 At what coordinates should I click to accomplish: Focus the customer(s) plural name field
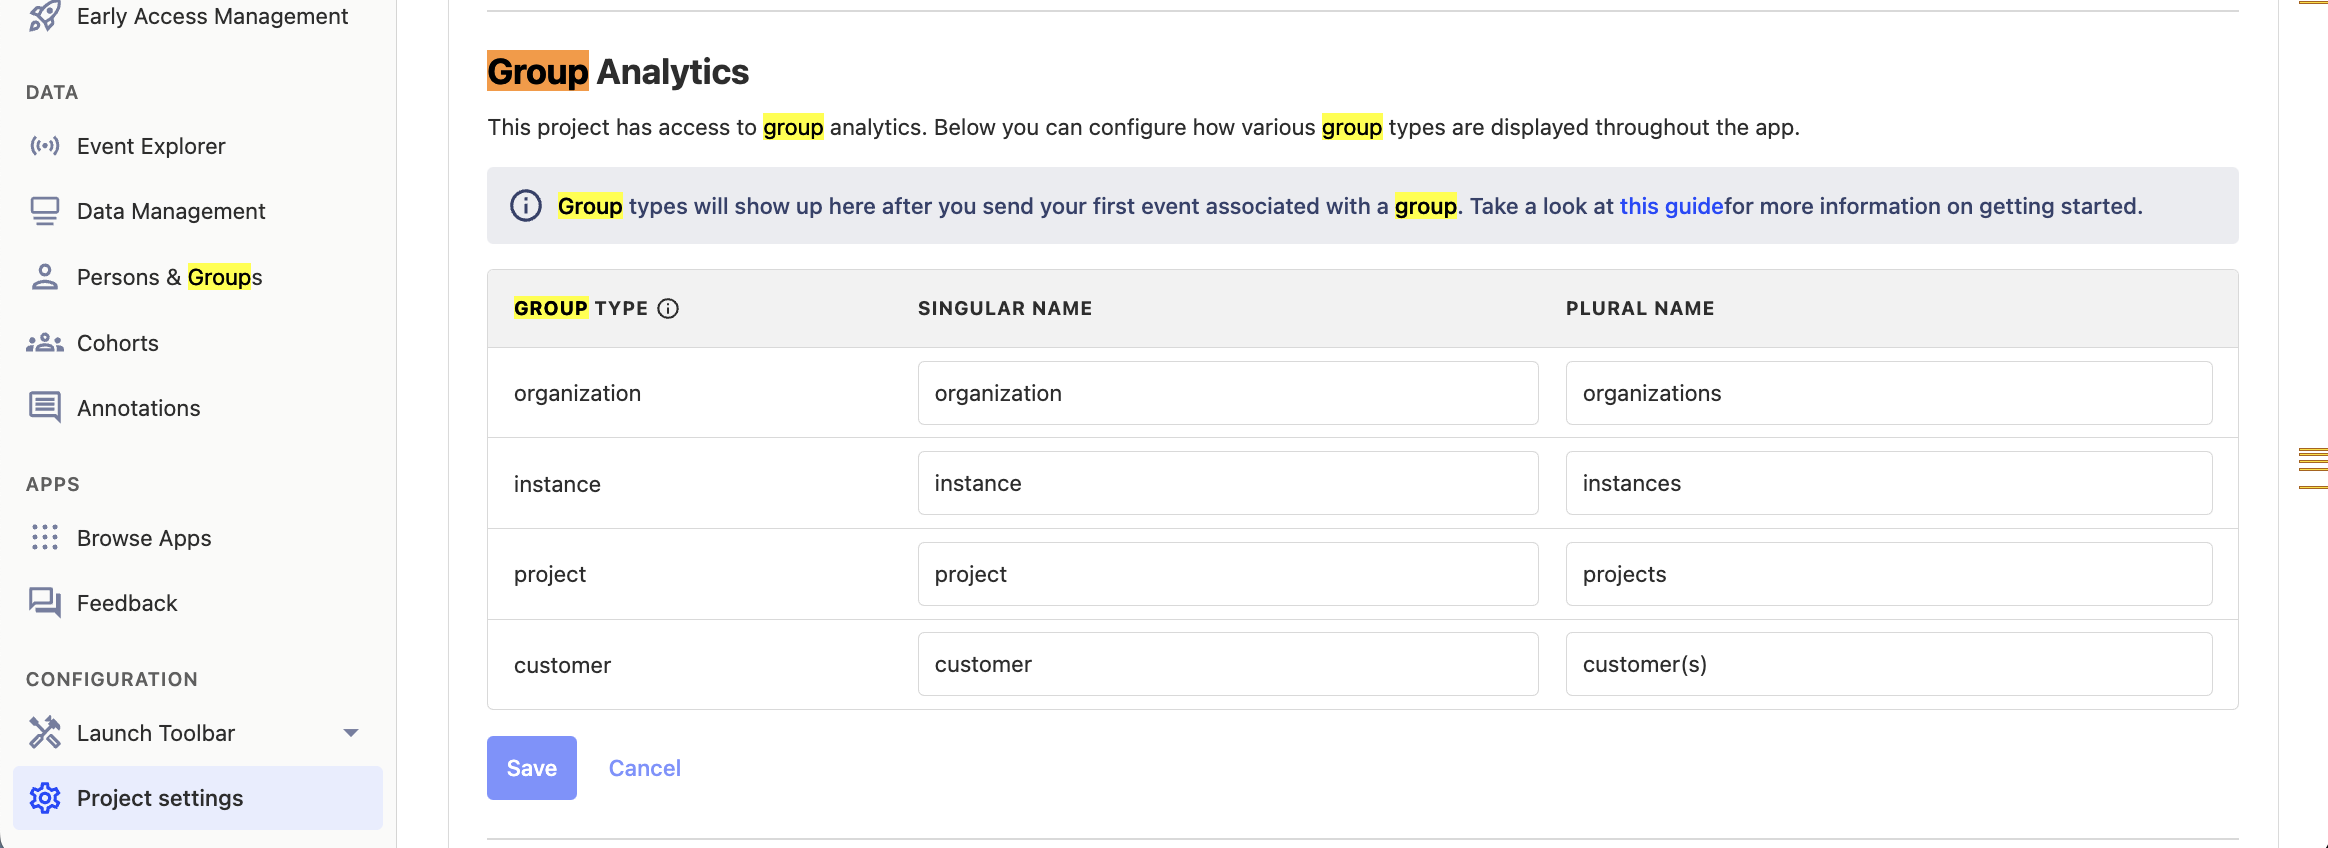pos(1888,664)
